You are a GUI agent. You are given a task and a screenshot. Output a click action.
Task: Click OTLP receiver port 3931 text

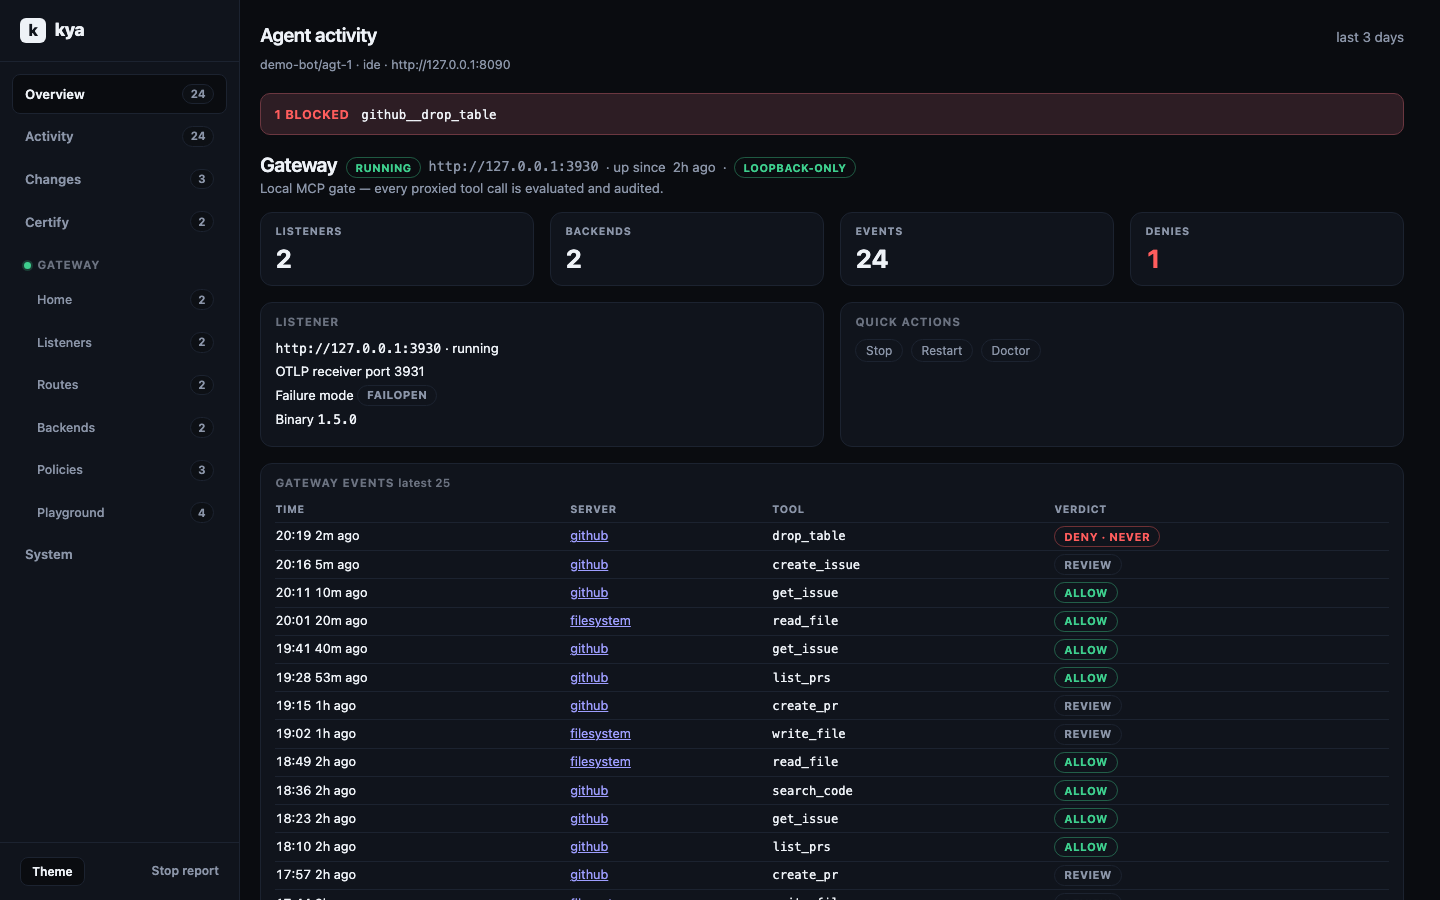(x=350, y=371)
